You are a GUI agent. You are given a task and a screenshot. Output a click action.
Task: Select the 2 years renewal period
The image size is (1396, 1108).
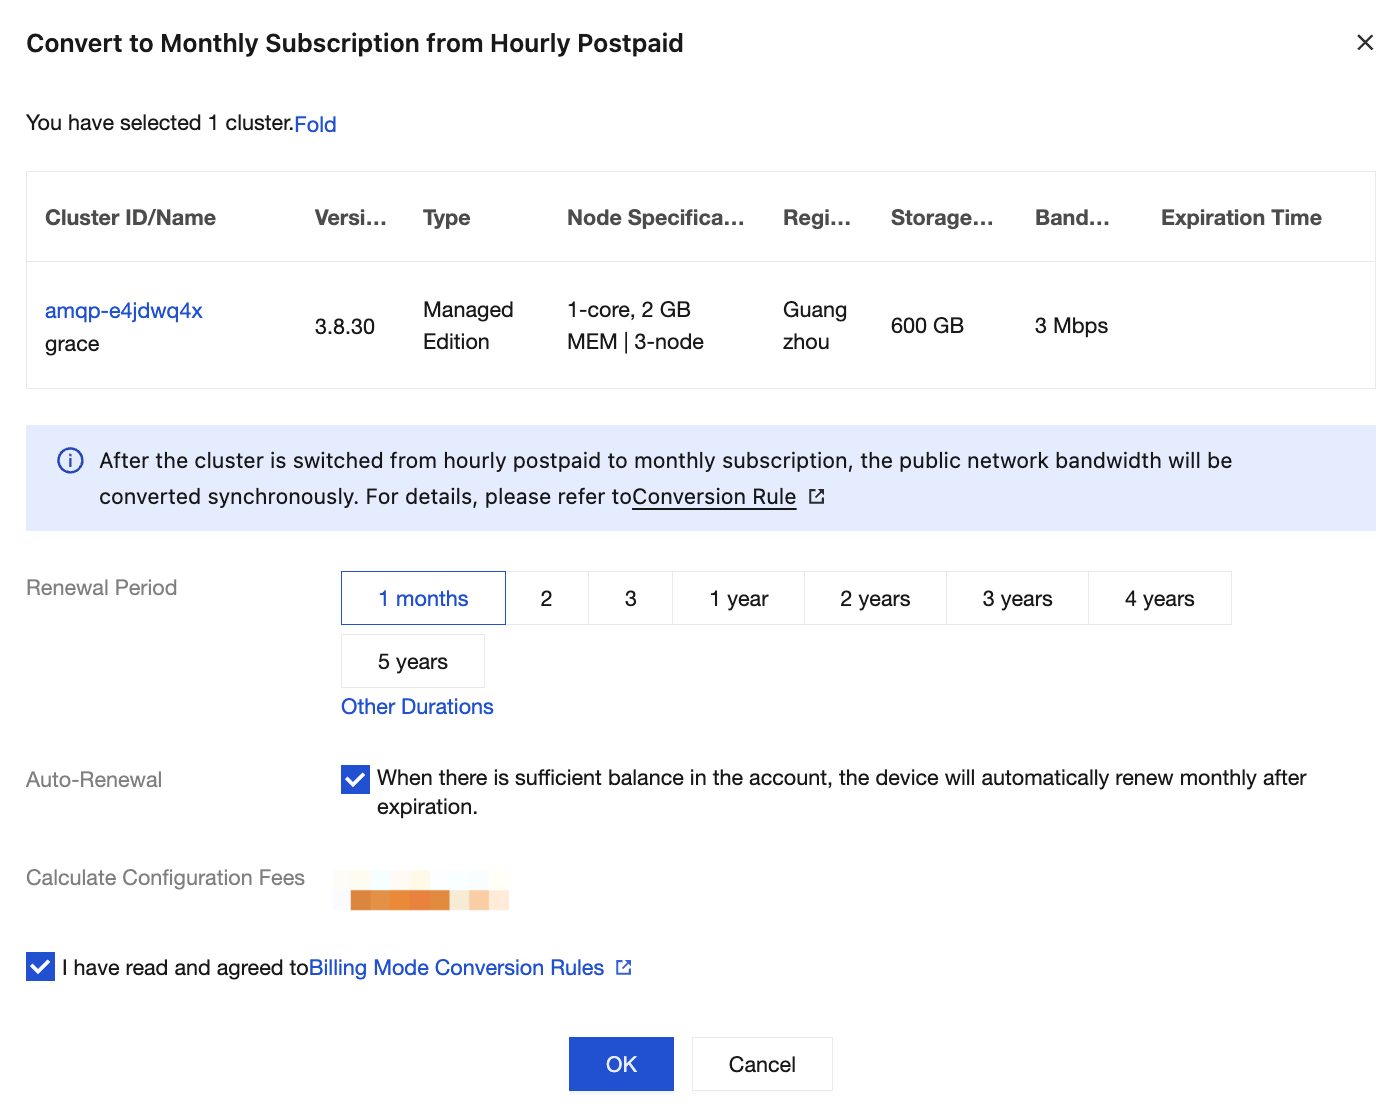pos(875,599)
